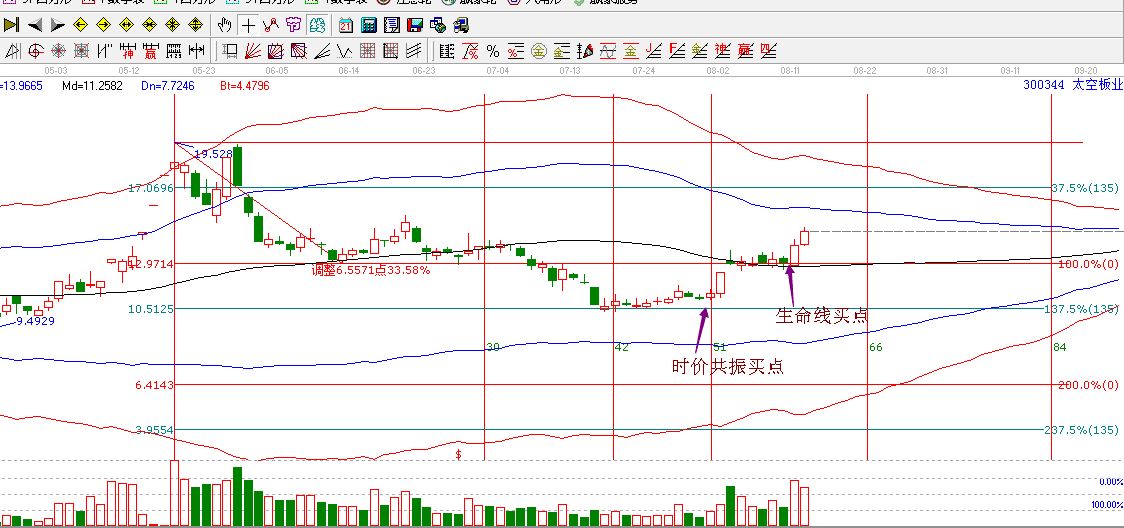1124x528 pixels.
Task: Click the left black arrow button
Action: pos(35,25)
